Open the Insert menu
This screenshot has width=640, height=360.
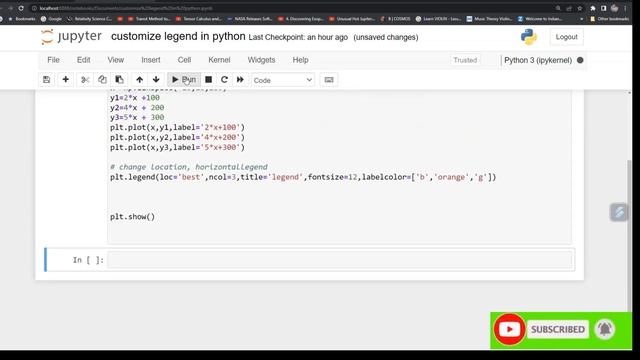[x=151, y=60]
